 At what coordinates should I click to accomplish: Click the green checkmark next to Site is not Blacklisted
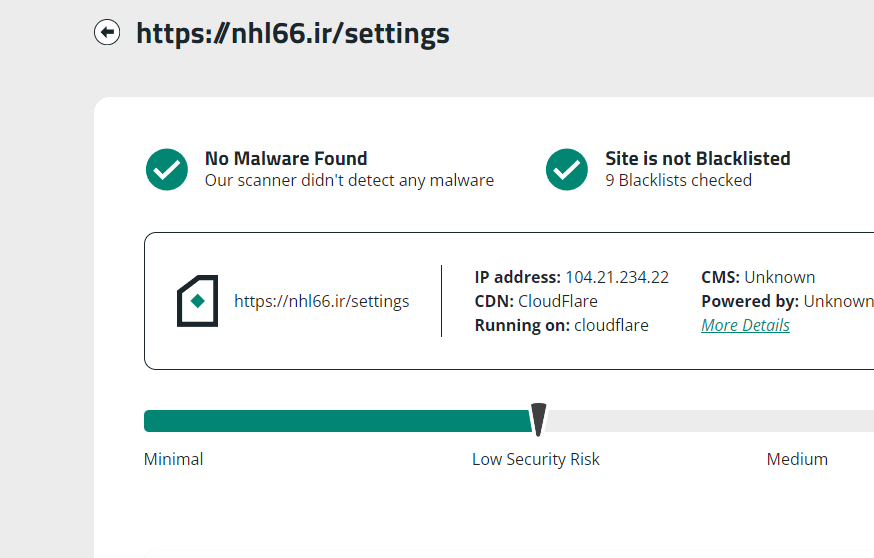click(x=567, y=169)
